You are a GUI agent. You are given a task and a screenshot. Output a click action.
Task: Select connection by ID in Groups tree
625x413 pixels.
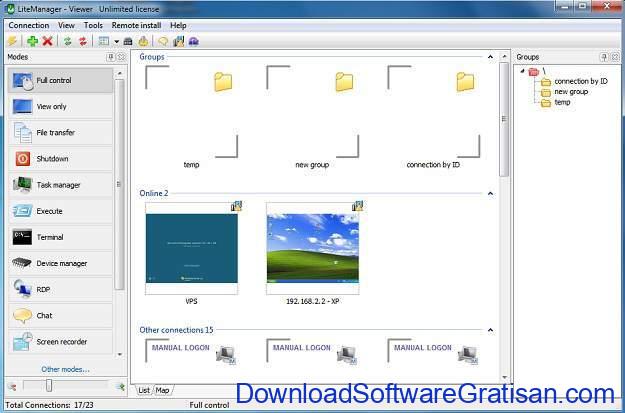[x=581, y=81]
